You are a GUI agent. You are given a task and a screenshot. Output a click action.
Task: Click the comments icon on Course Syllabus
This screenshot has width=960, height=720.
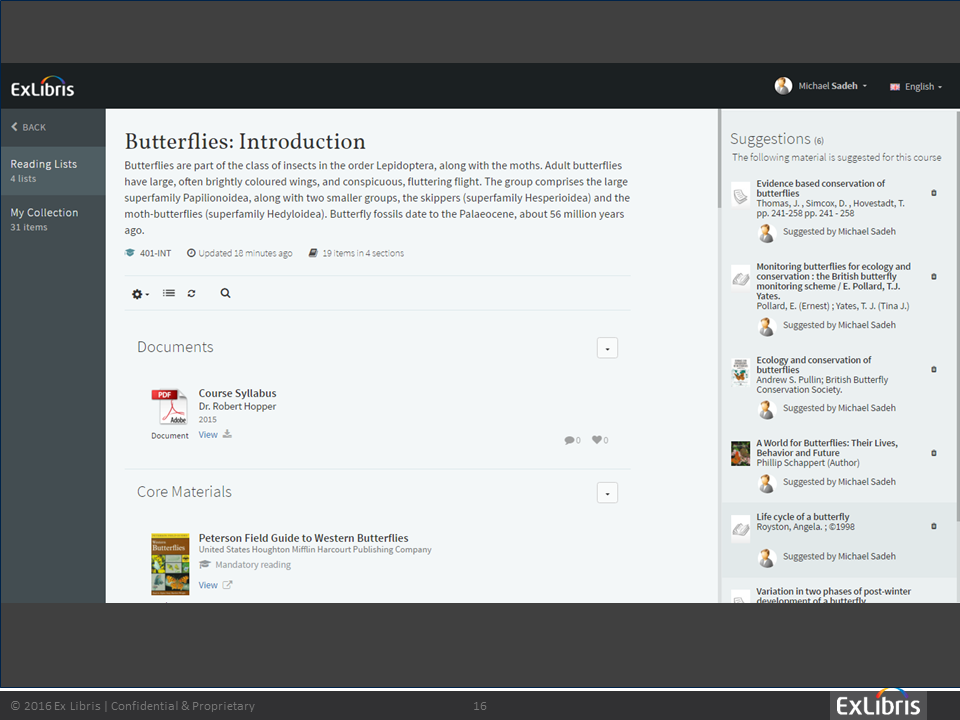571,440
